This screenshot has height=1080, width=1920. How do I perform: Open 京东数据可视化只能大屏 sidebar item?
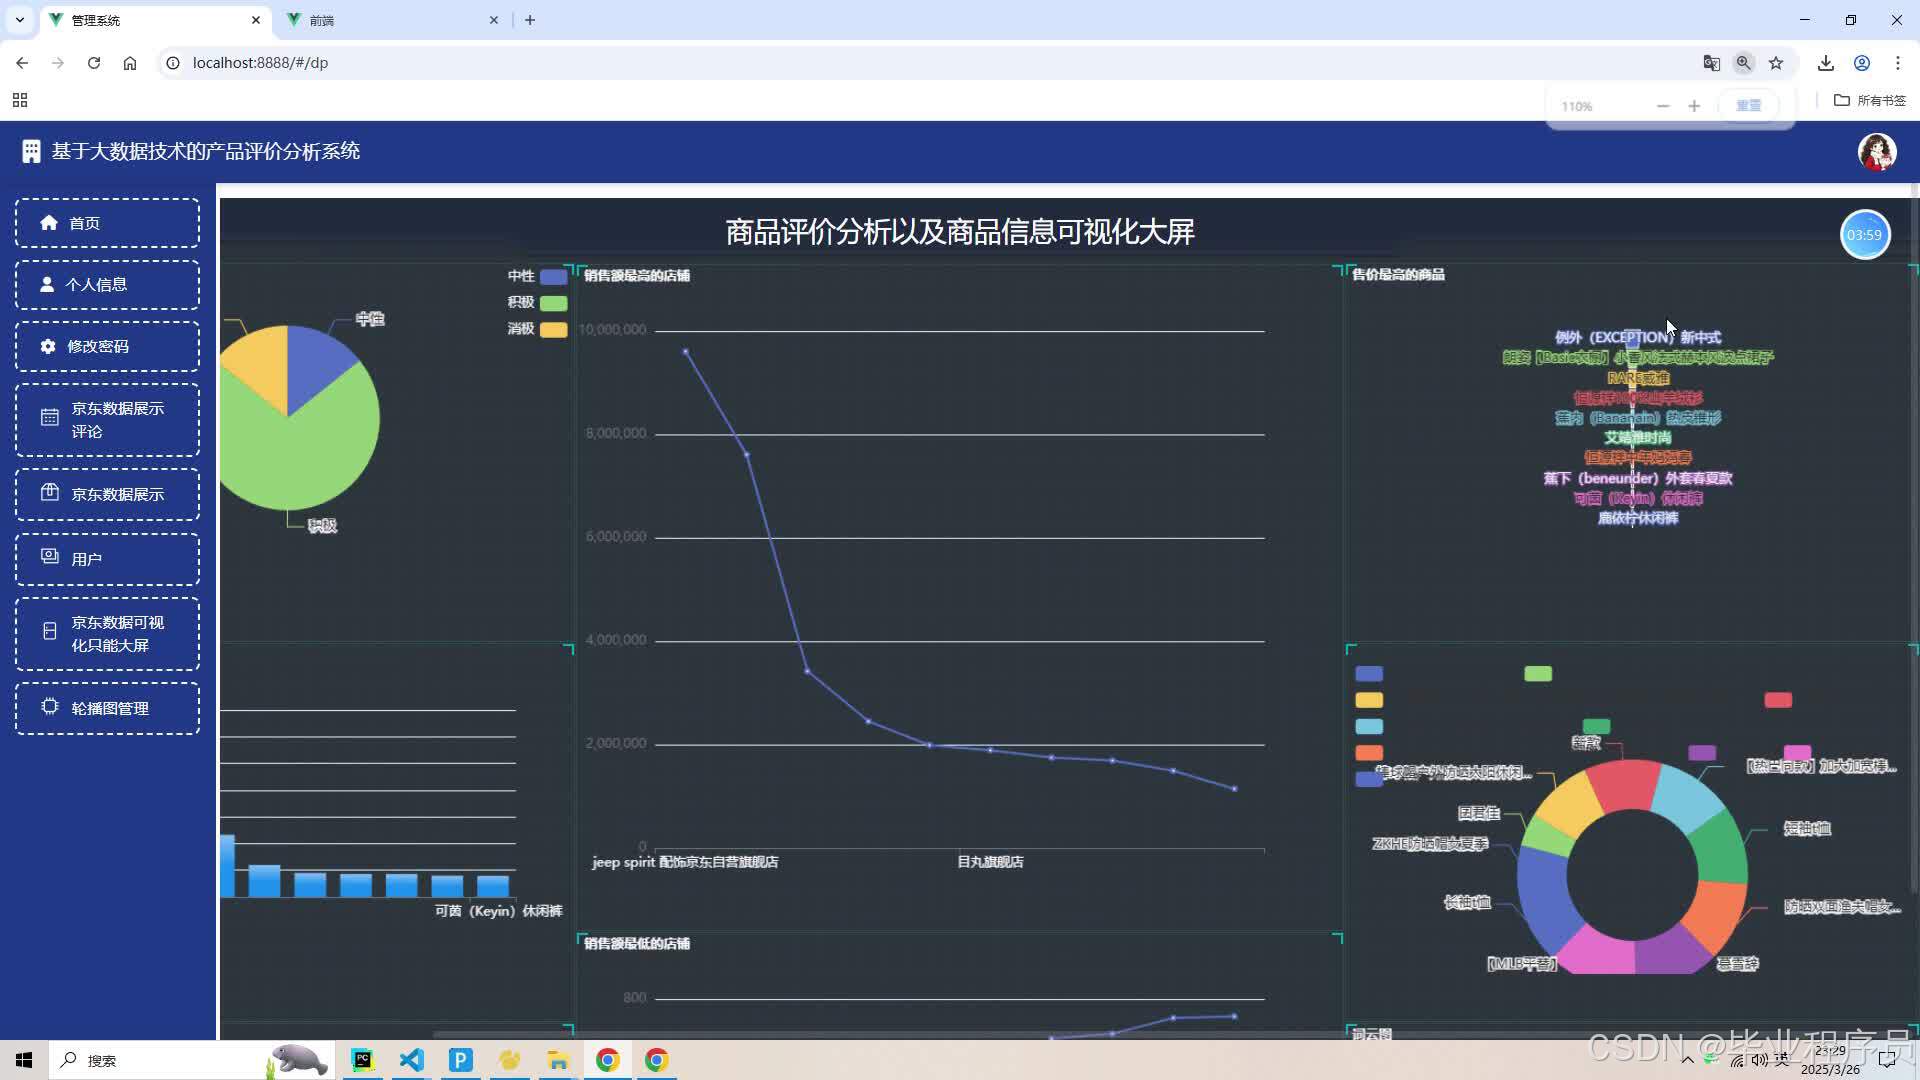coord(107,634)
